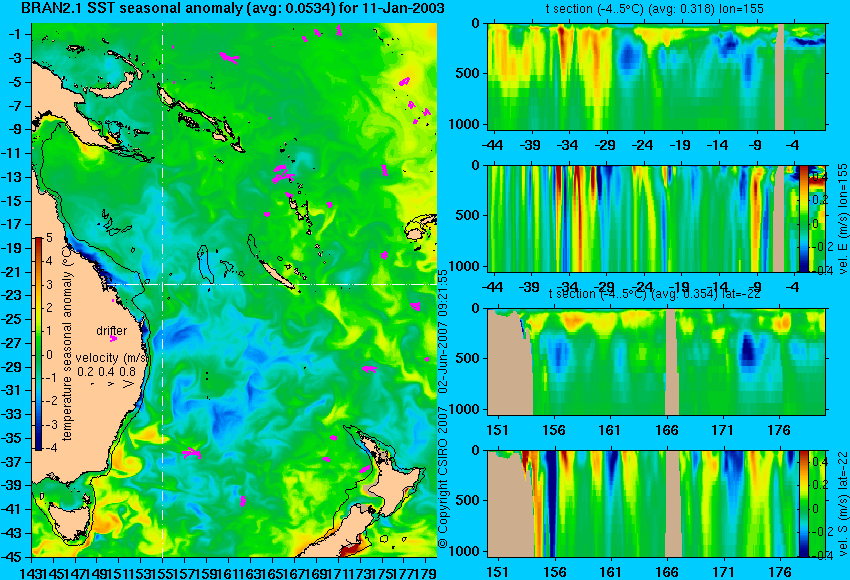
Task: Click latitude axis label '-45' on the map
Action: 10,557
